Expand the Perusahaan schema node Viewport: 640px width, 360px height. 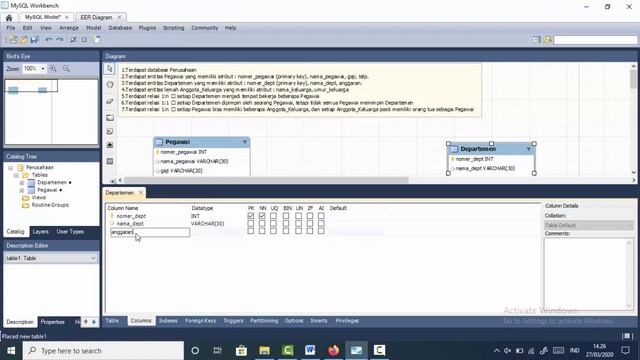pos(11,168)
